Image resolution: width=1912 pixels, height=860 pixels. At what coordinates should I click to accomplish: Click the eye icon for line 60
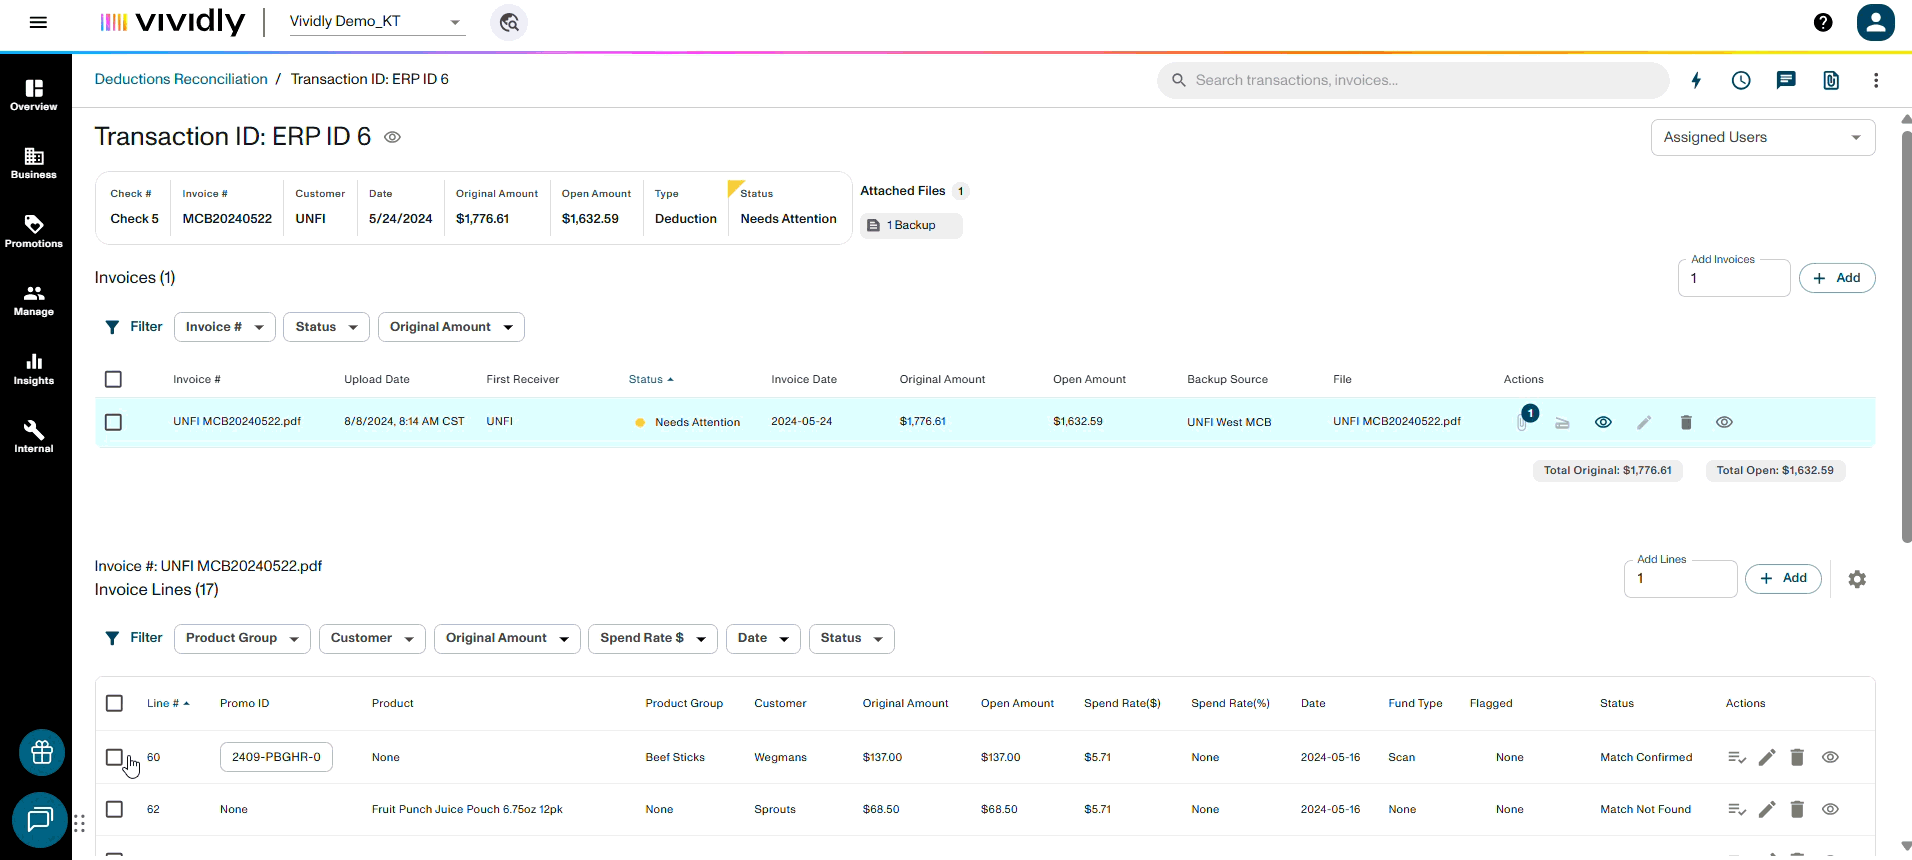[1830, 757]
